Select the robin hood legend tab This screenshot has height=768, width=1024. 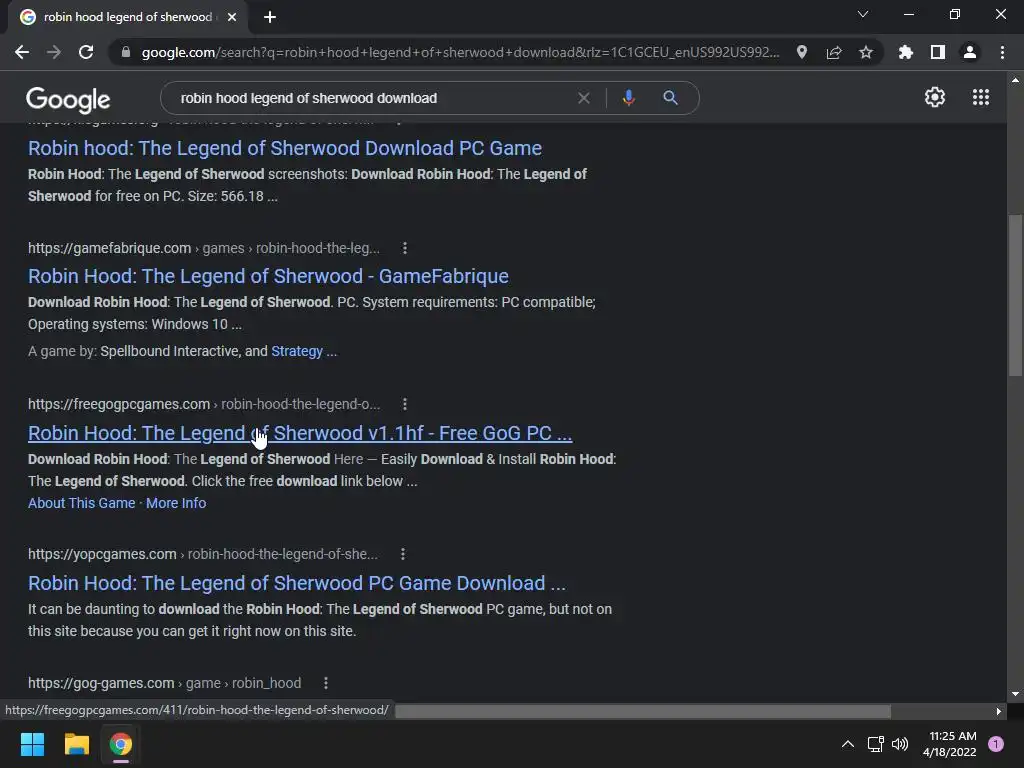(127, 17)
